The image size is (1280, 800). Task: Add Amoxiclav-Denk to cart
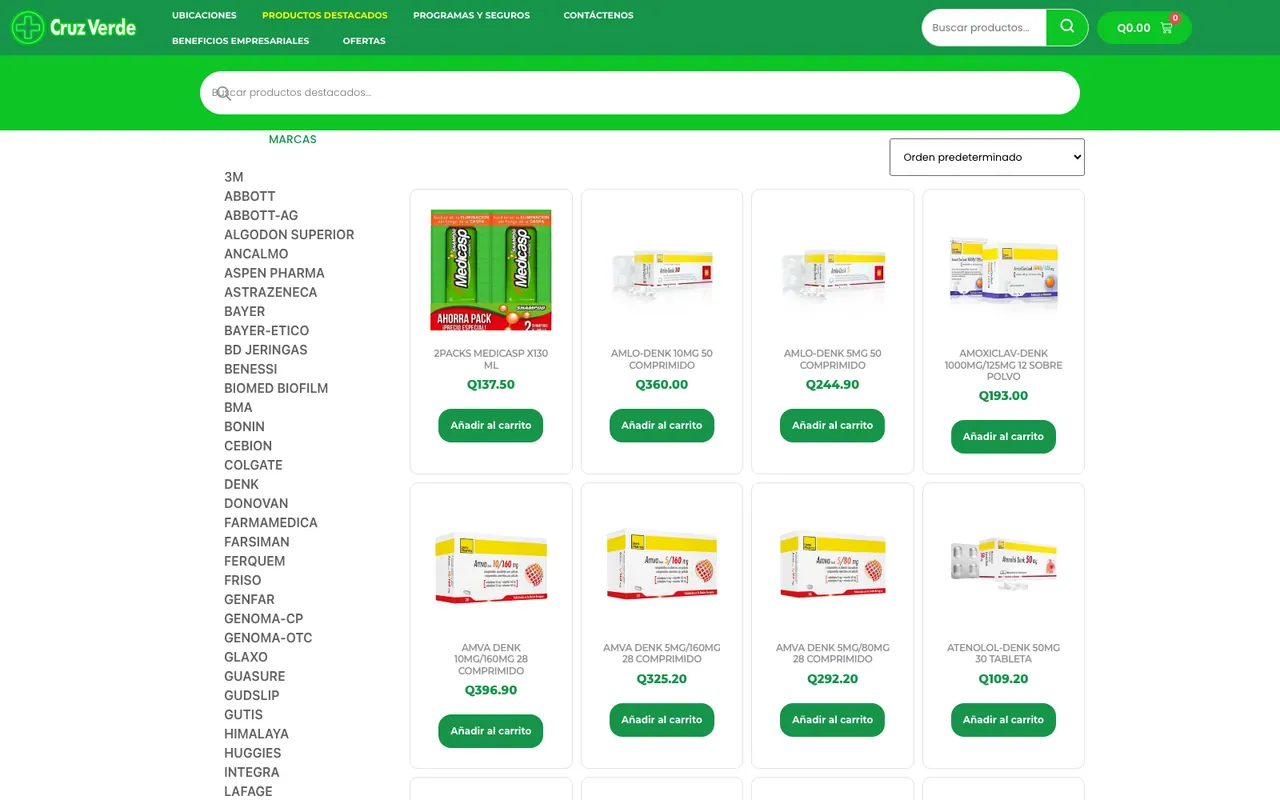pos(1003,436)
